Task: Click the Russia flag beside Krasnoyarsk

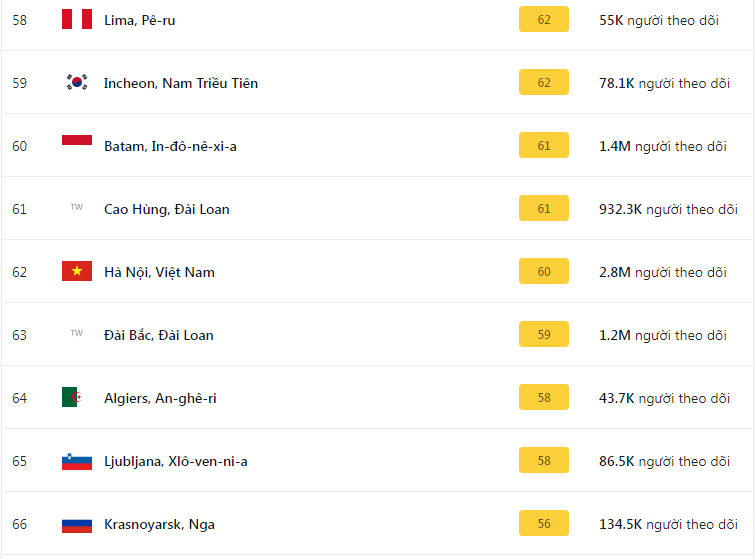Action: point(77,524)
